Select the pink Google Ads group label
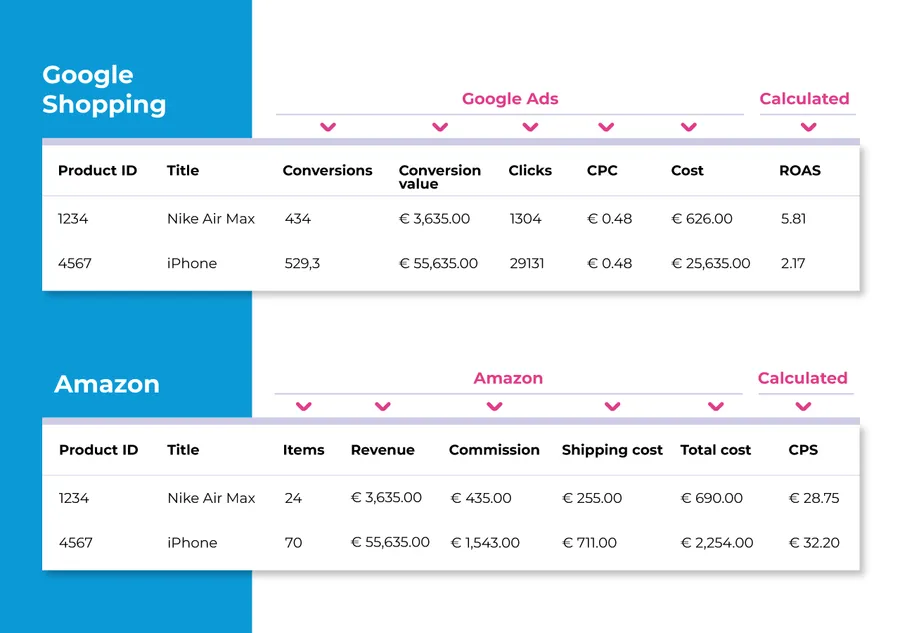The height and width of the screenshot is (633, 900). [510, 99]
